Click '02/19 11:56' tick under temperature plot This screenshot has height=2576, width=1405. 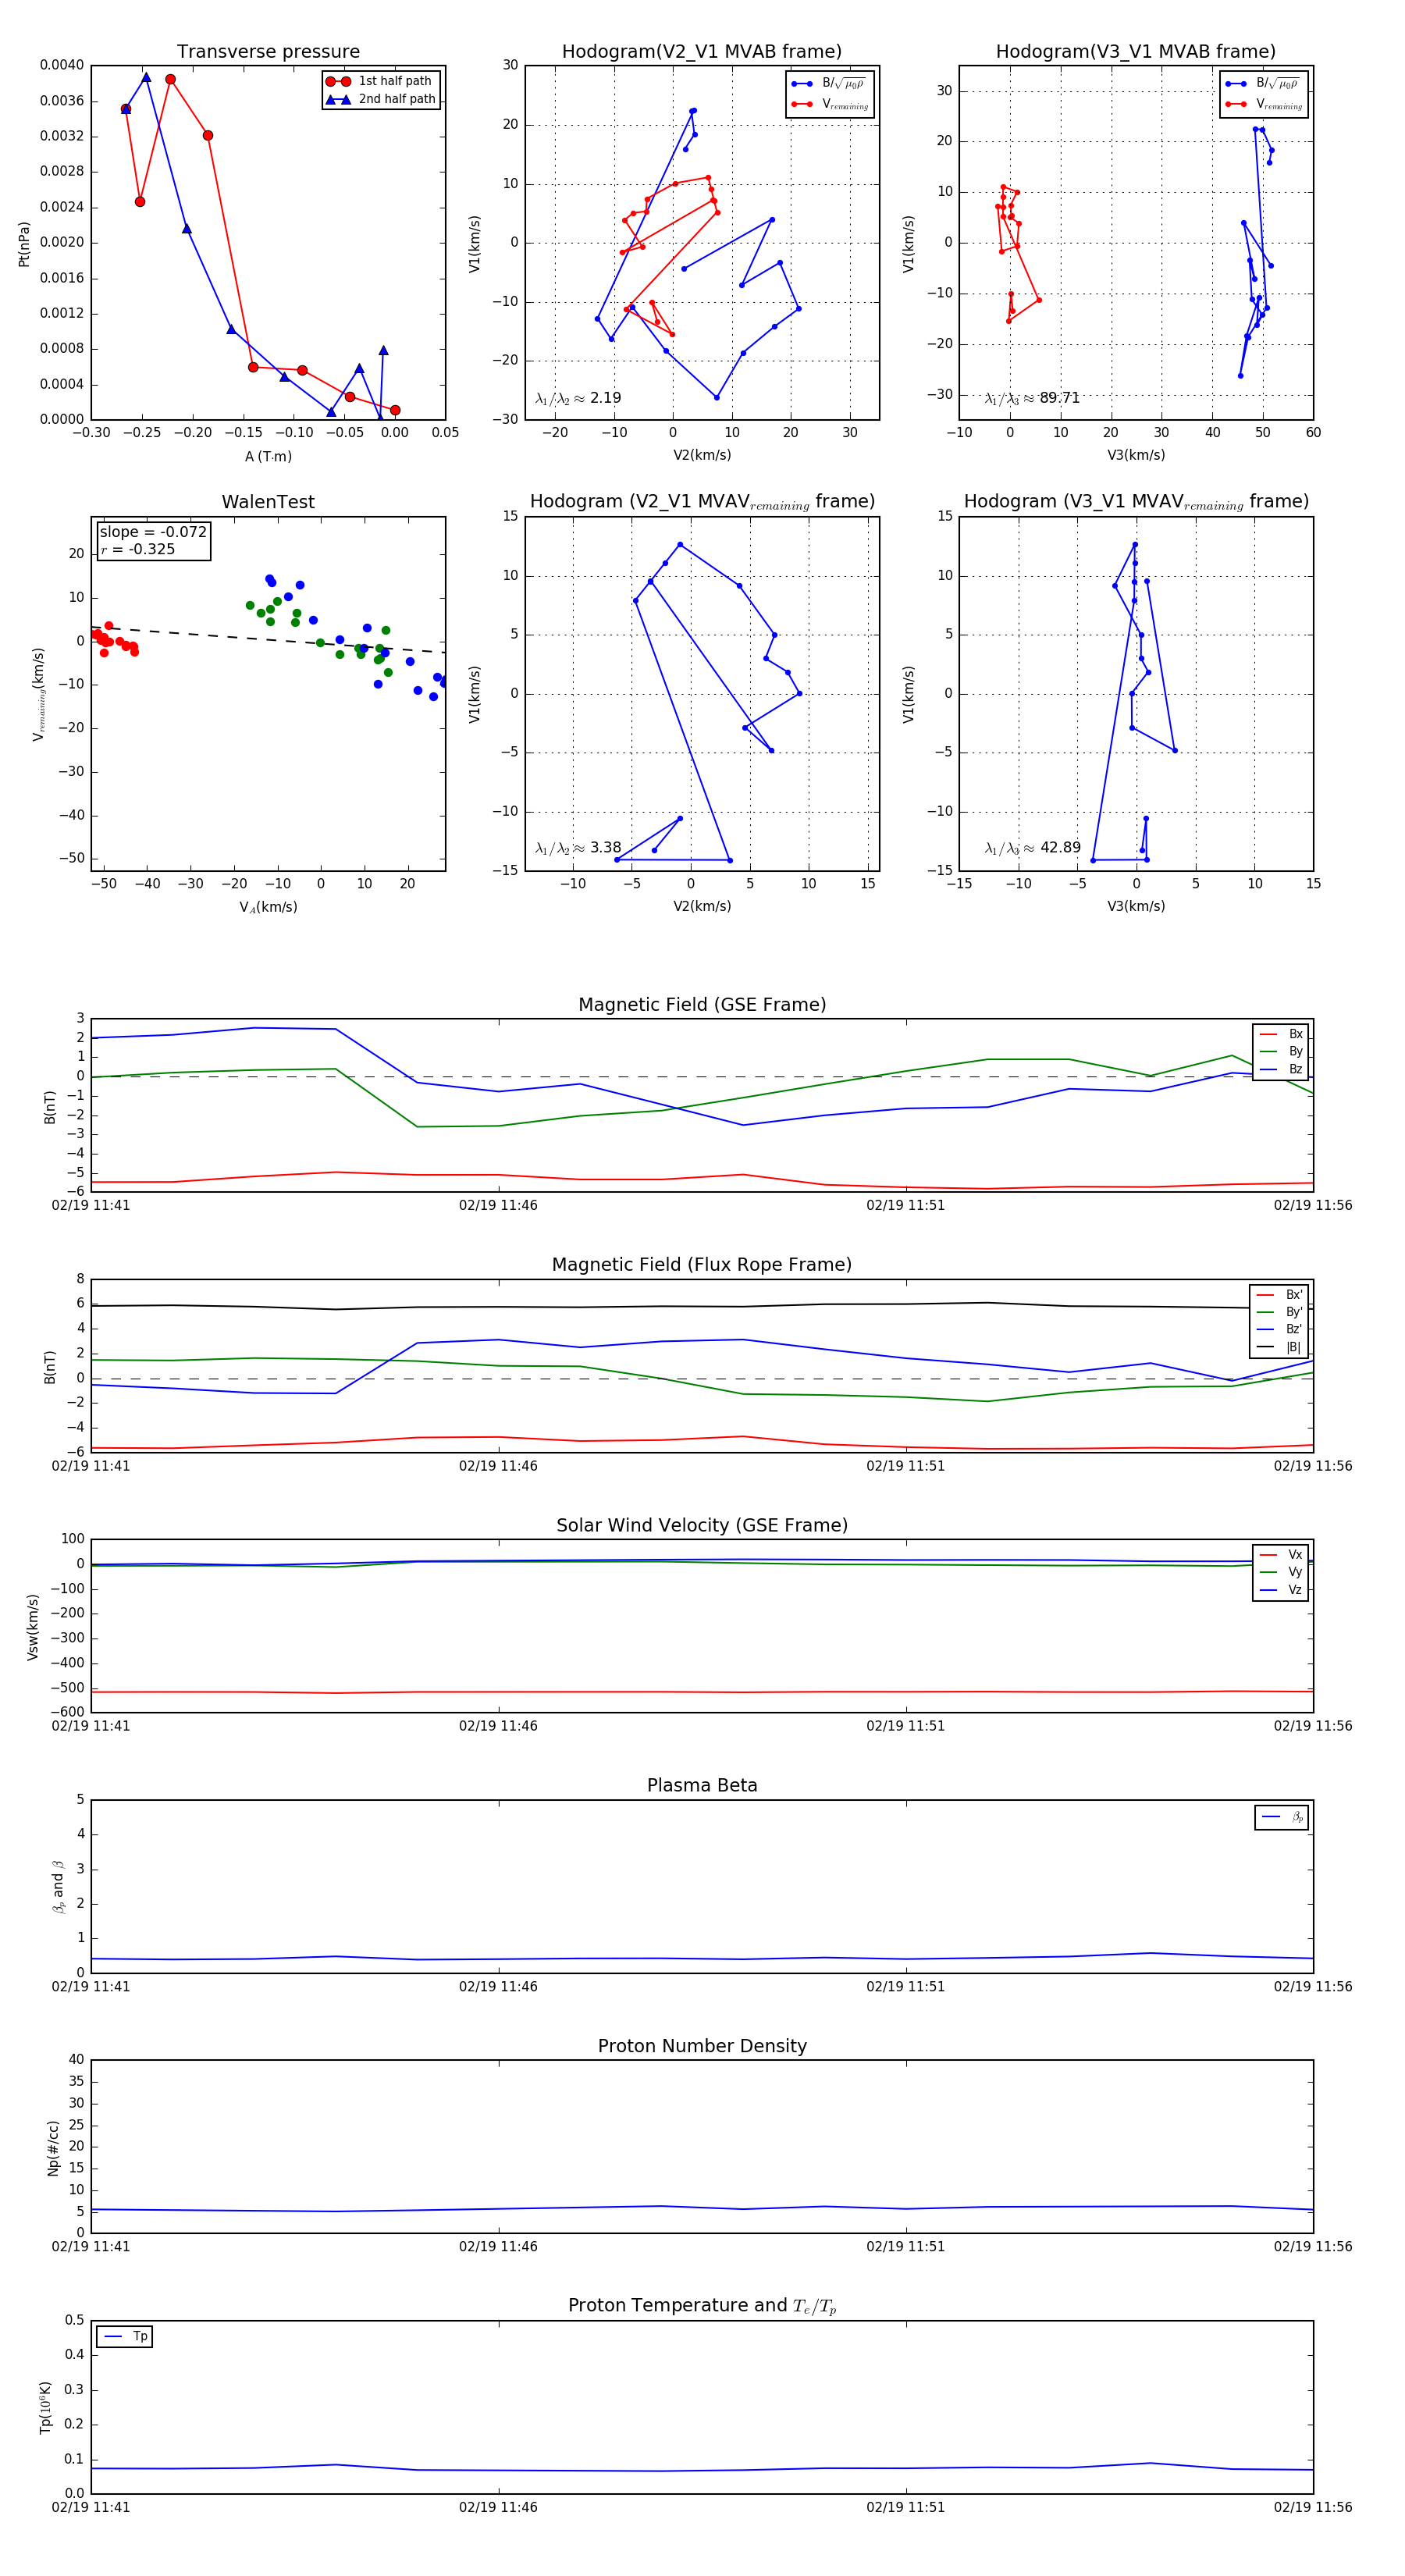pos(1312,2507)
